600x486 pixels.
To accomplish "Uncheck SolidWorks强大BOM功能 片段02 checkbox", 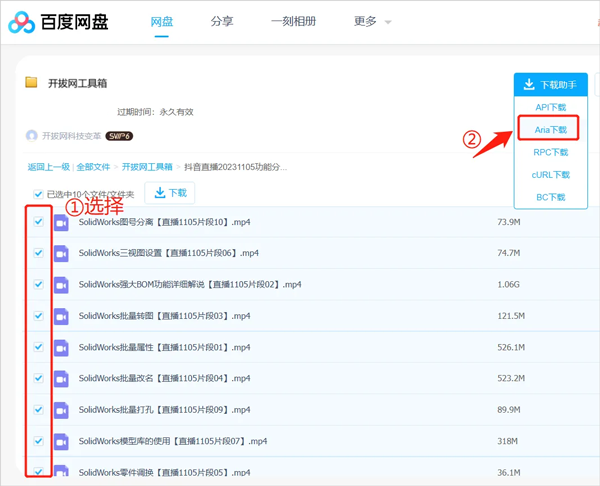I will click(39, 284).
